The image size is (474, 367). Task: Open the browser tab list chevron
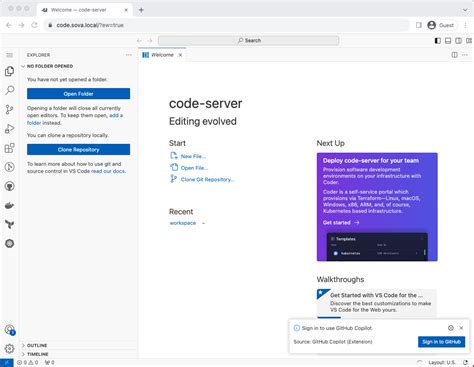[x=465, y=10]
